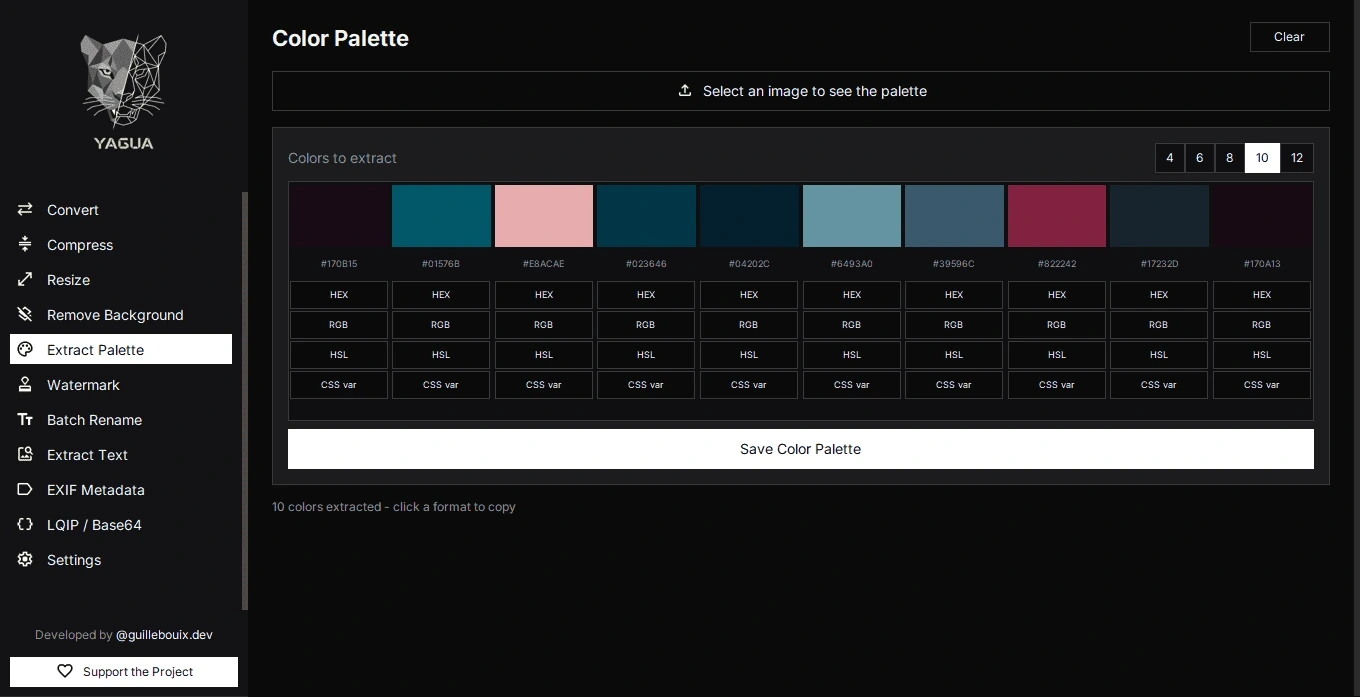Copy CSS var for color #17232D
Image resolution: width=1360 pixels, height=697 pixels.
point(1159,385)
